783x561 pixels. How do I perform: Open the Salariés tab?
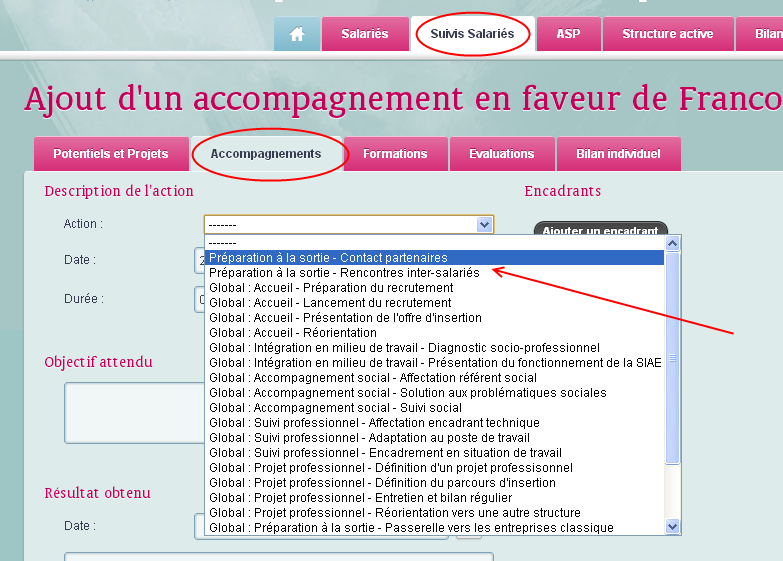[364, 34]
